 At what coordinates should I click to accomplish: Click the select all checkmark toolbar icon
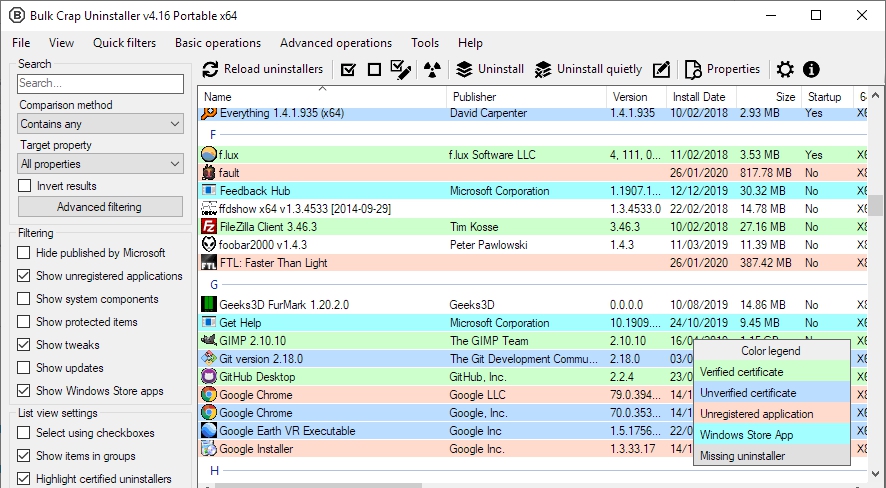pos(349,69)
